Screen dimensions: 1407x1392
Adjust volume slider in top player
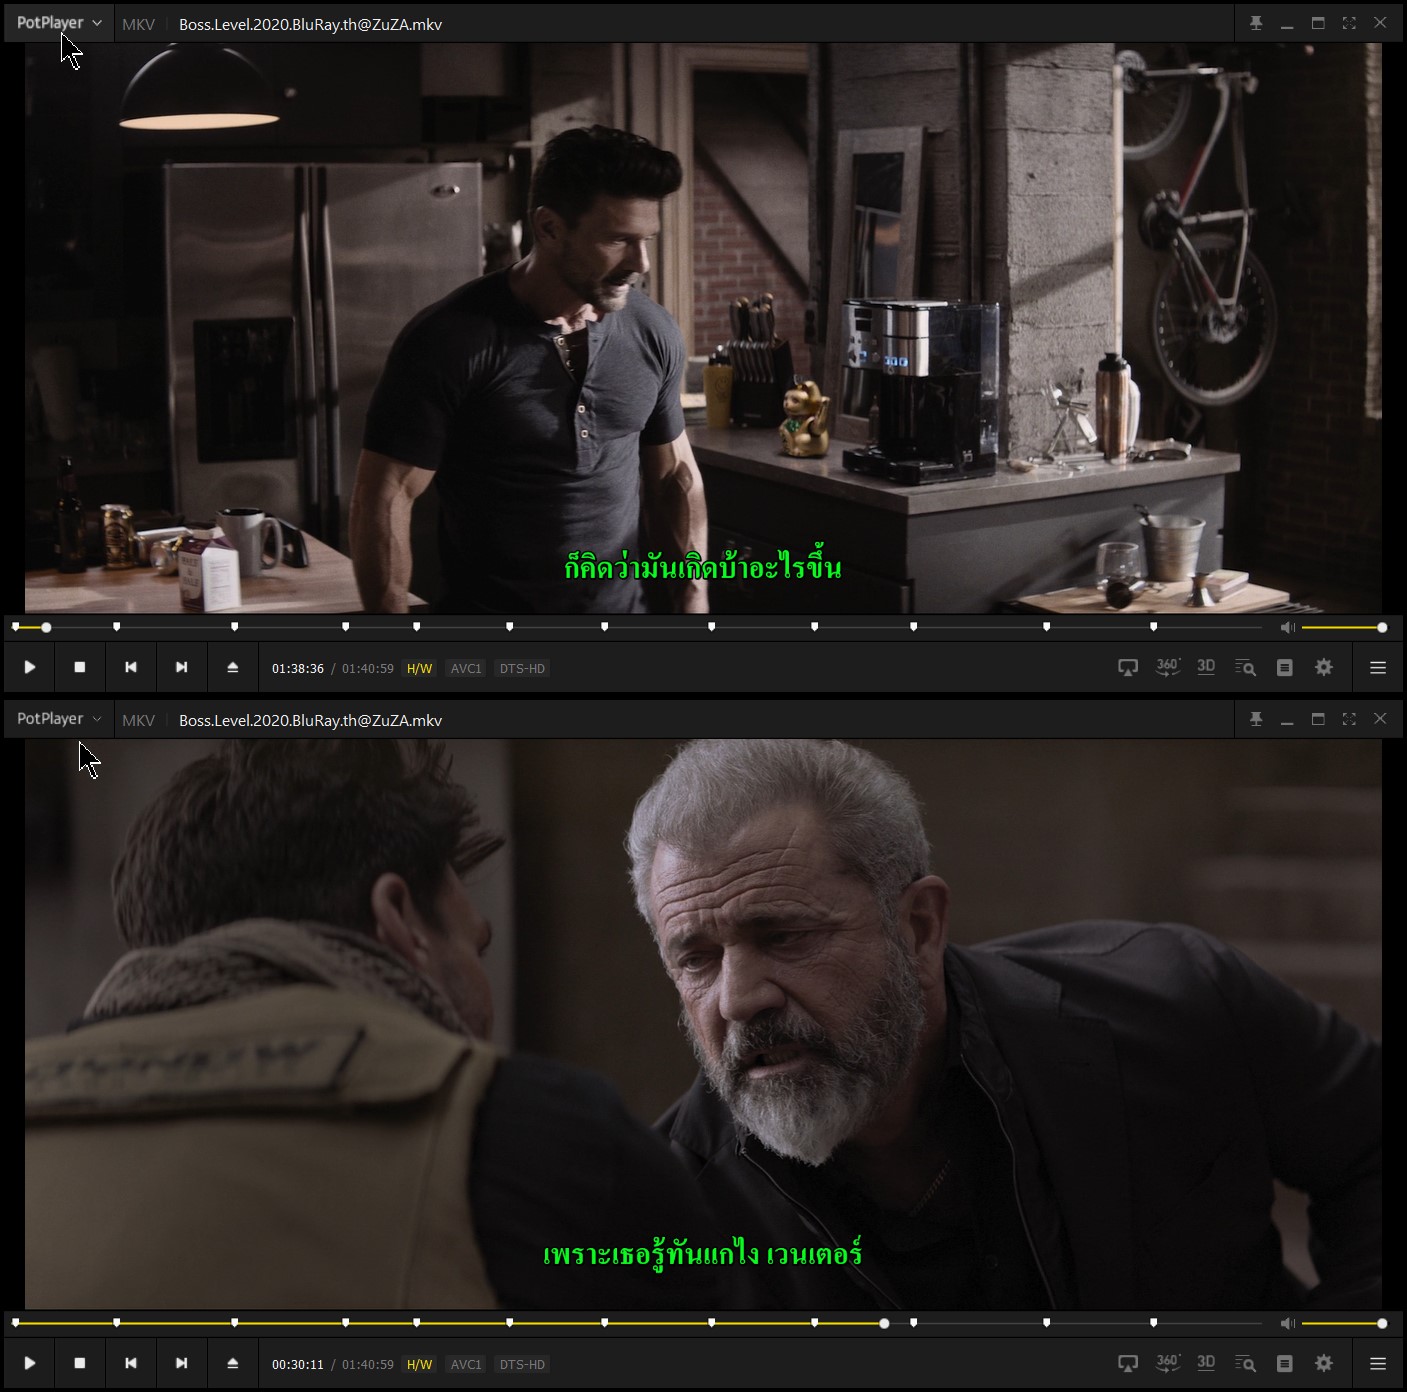click(1344, 627)
